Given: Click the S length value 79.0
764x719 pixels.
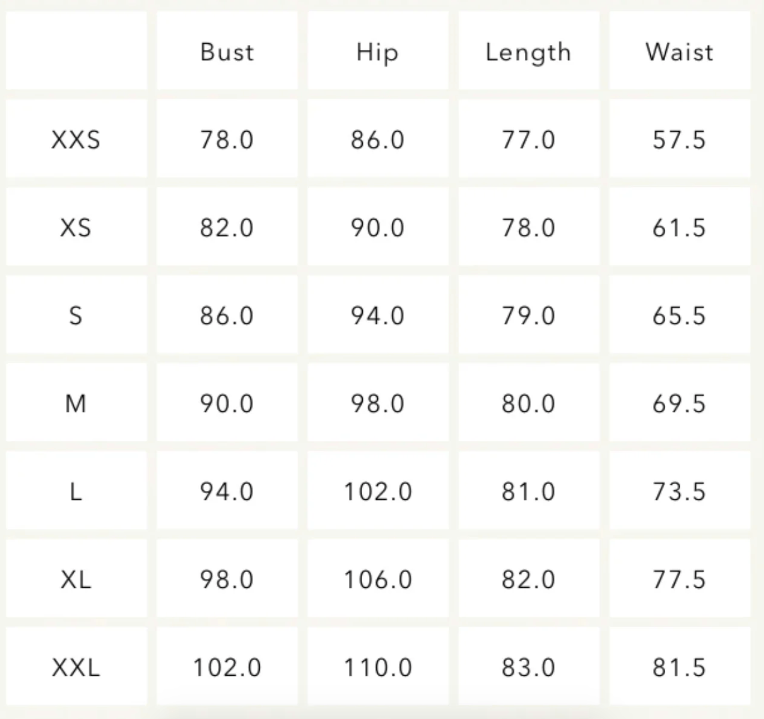Looking at the screenshot, I should (x=528, y=316).
